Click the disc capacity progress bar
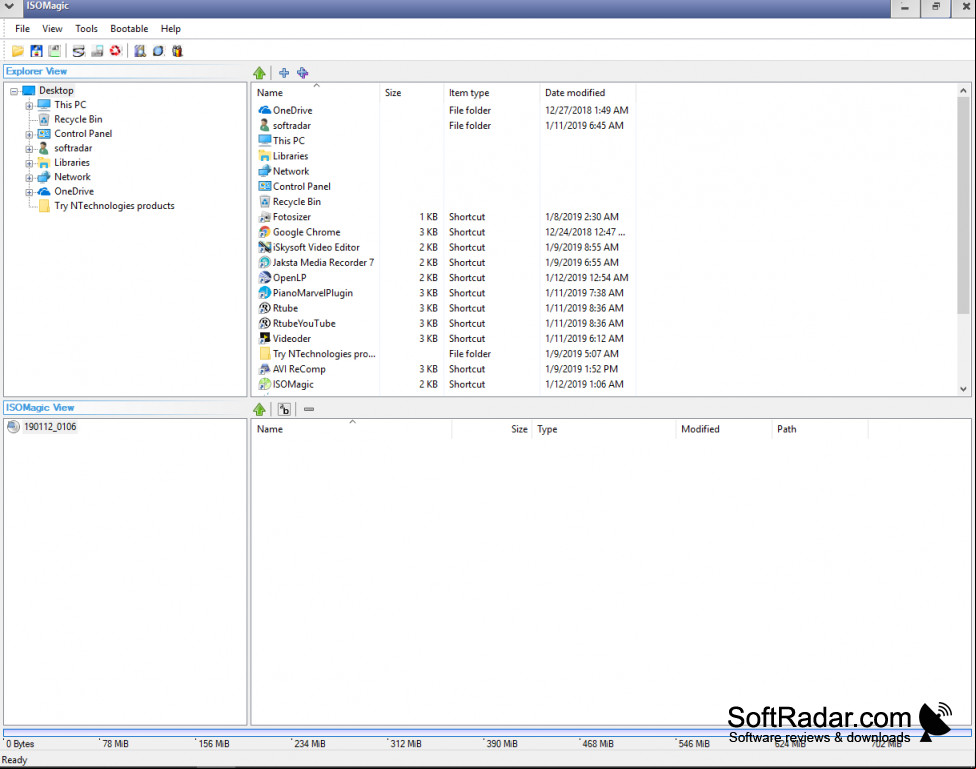The width and height of the screenshot is (976, 769). click(487, 733)
